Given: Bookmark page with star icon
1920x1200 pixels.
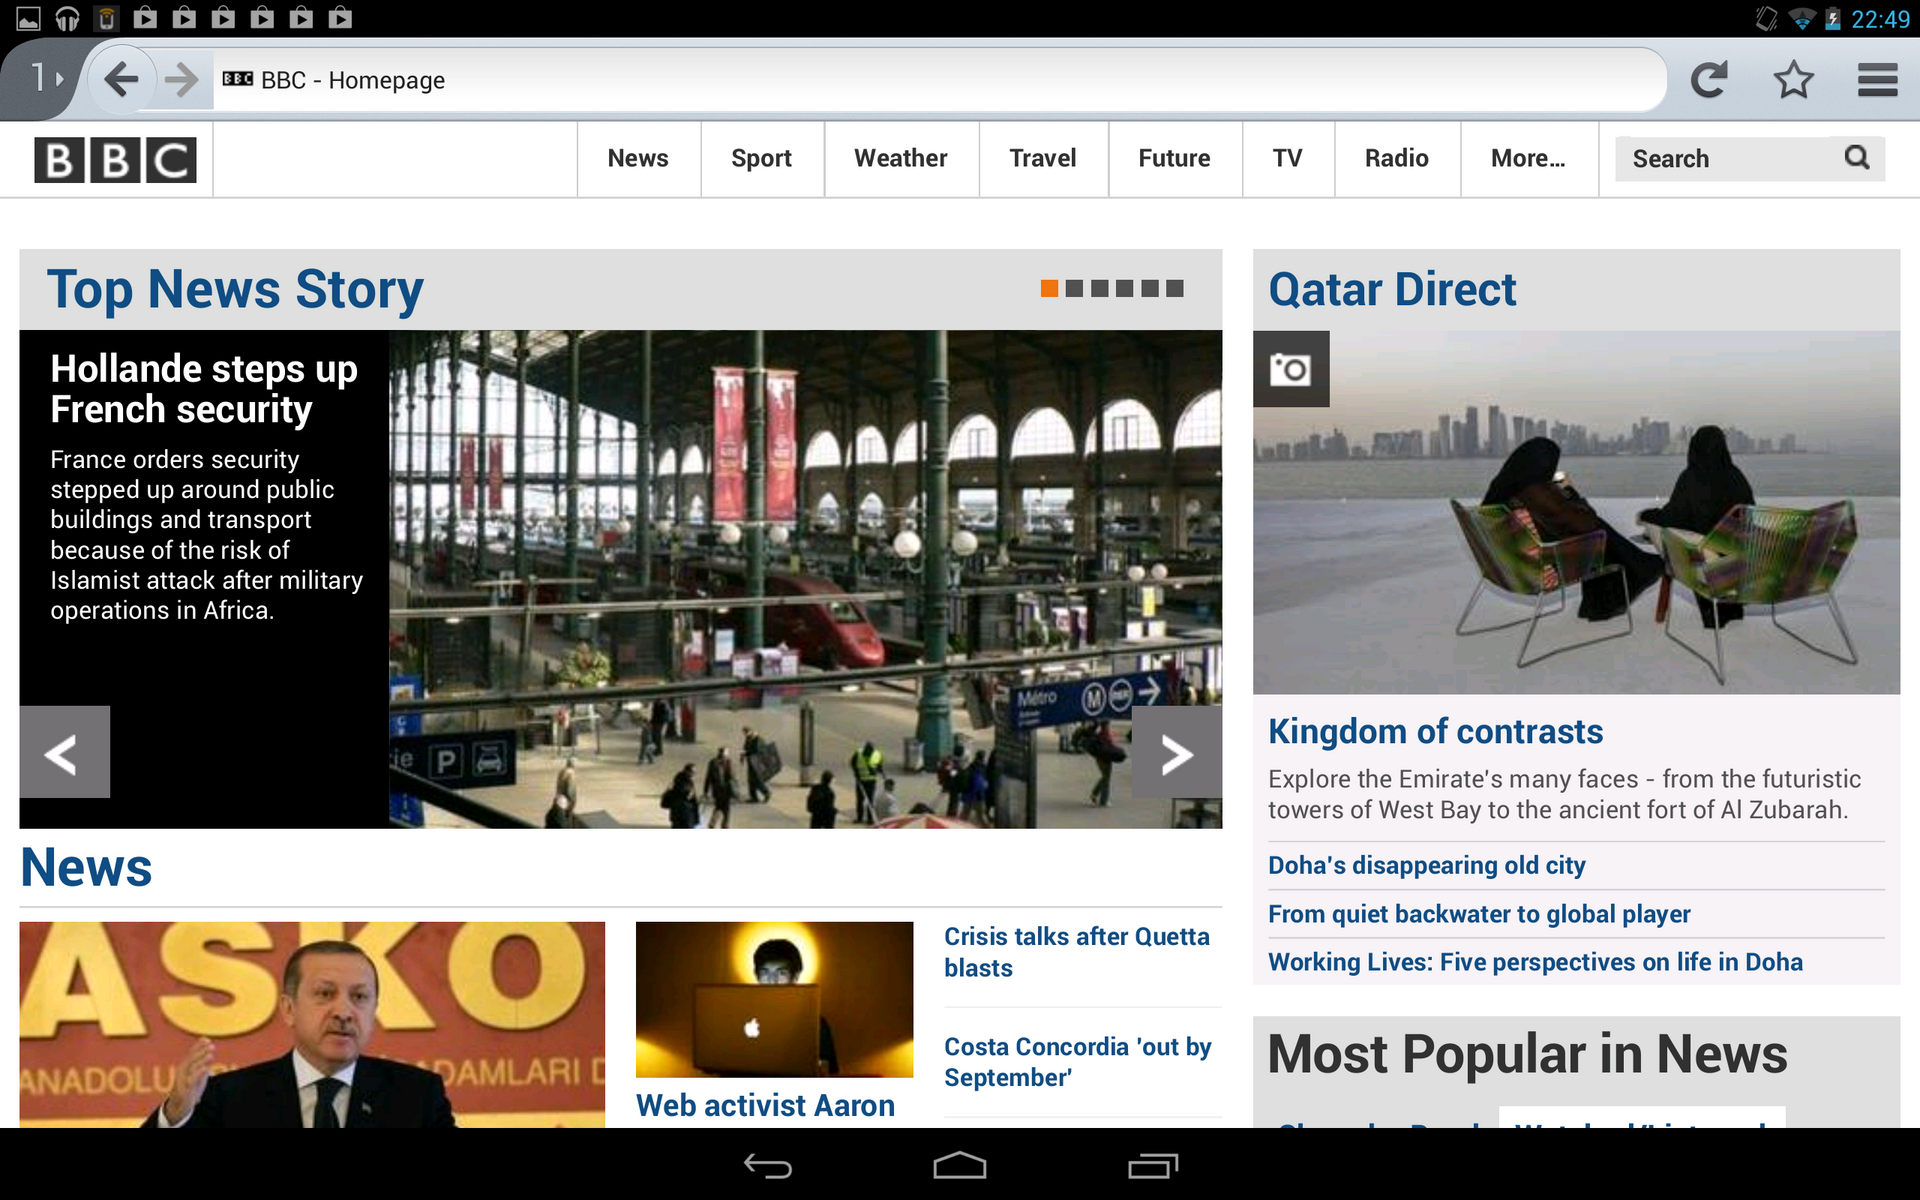Looking at the screenshot, I should pyautogui.click(x=1793, y=79).
